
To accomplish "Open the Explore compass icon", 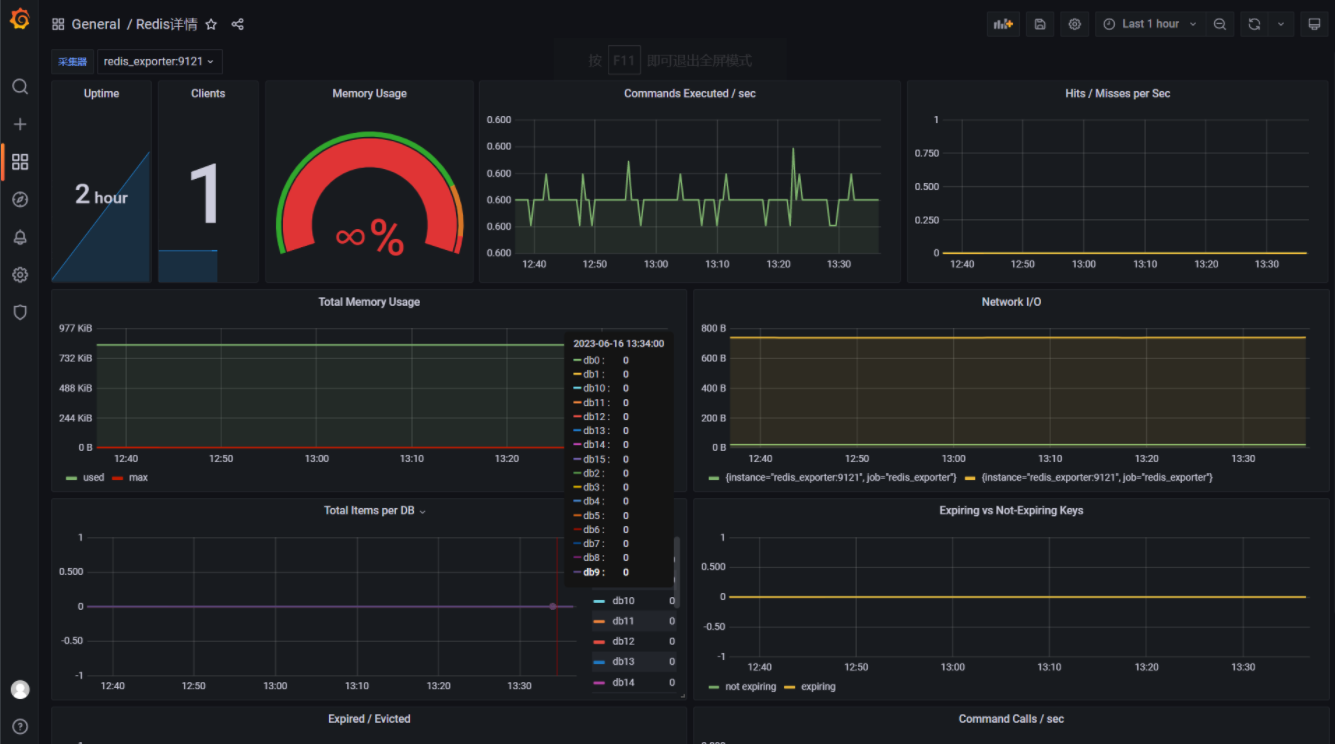I will [20, 200].
